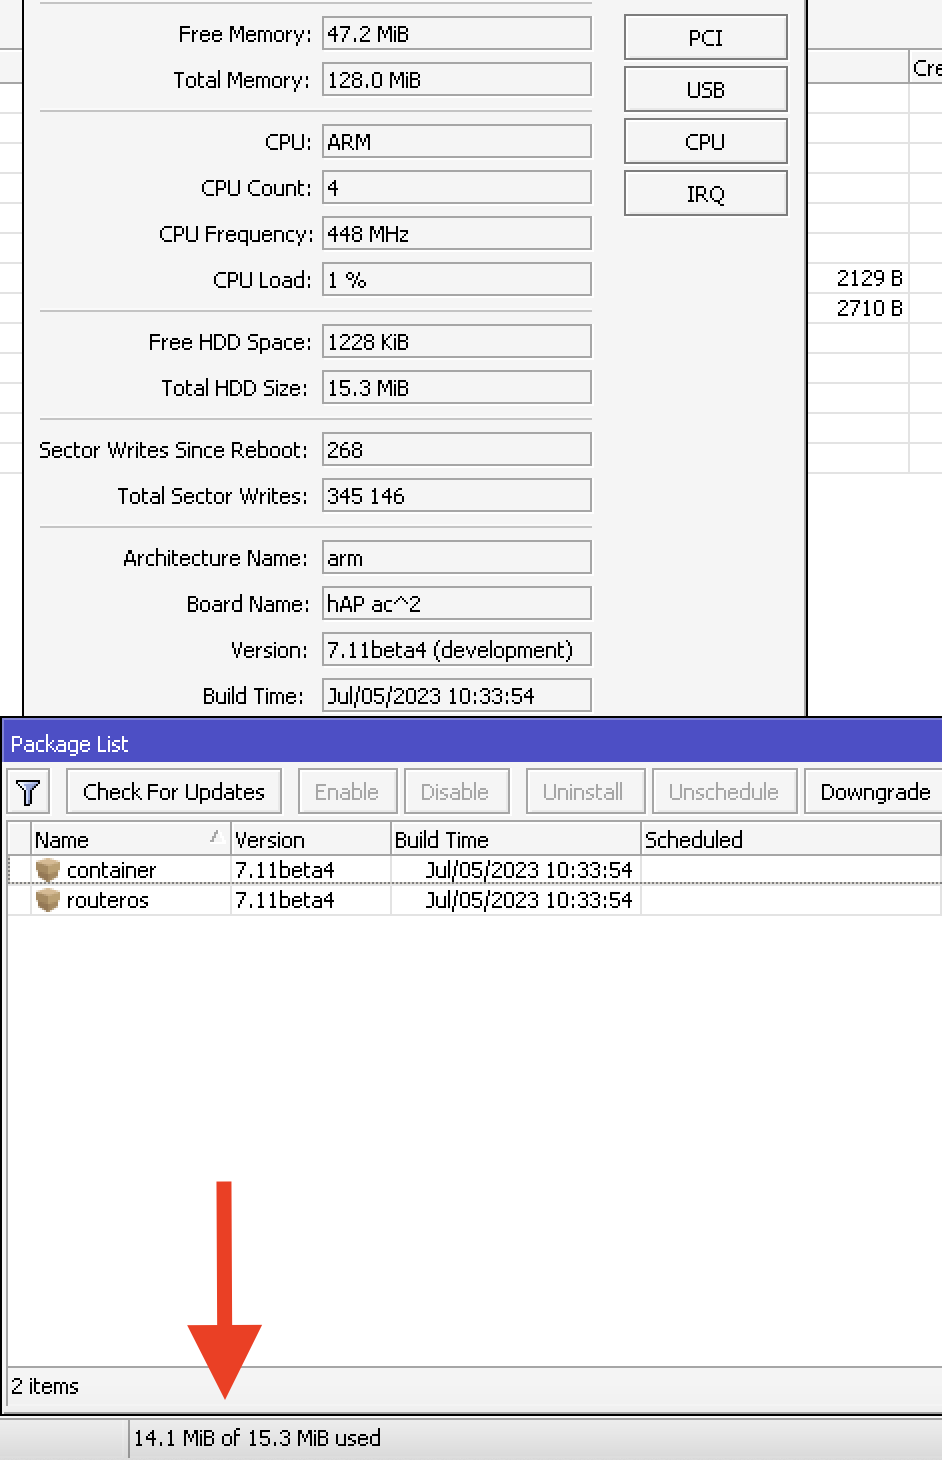Open the filter icon in Package List
Screen dimensions: 942x1460
(28, 792)
